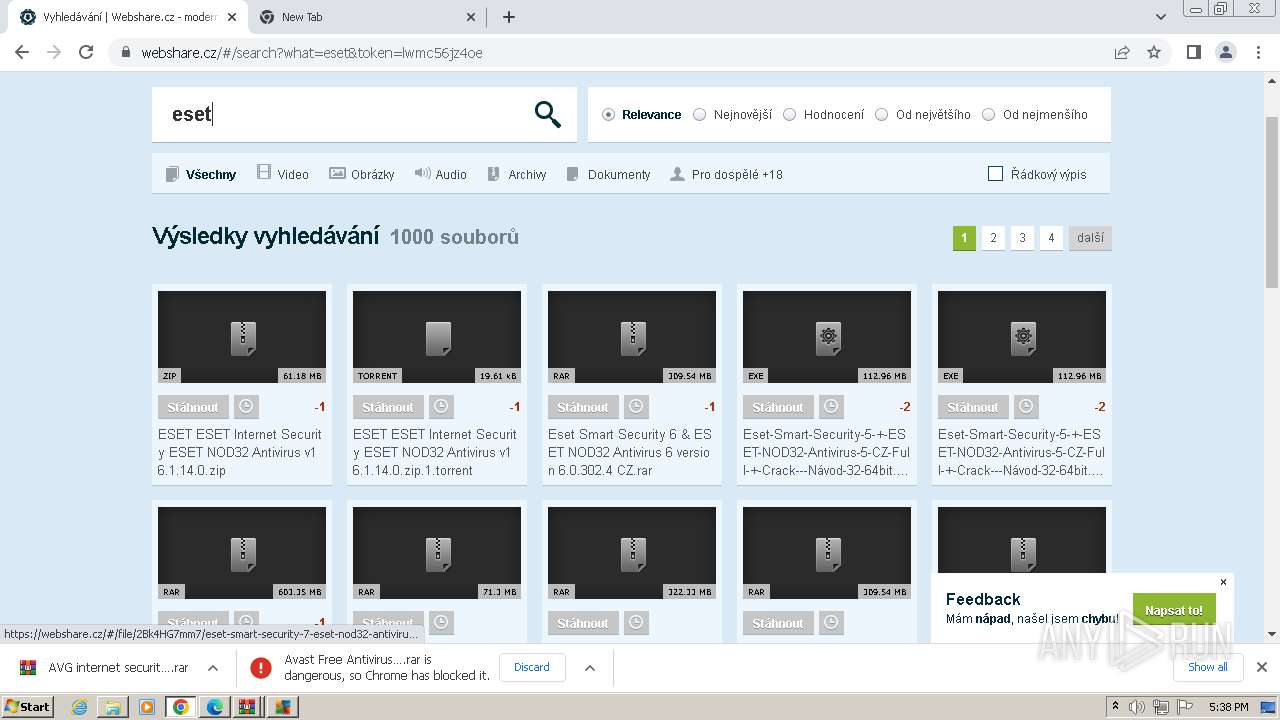
Task: Click Stáhnout for the 61.18 MB ZIP file
Action: click(x=193, y=407)
